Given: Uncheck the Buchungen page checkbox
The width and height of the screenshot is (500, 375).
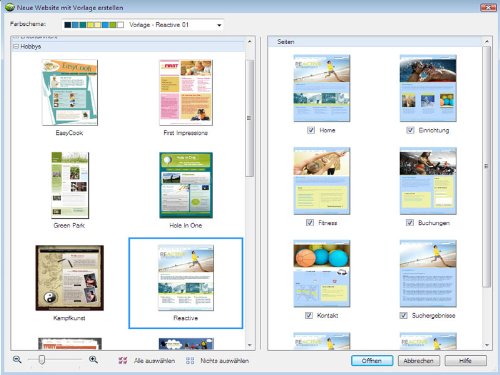Looking at the screenshot, I should point(410,223).
